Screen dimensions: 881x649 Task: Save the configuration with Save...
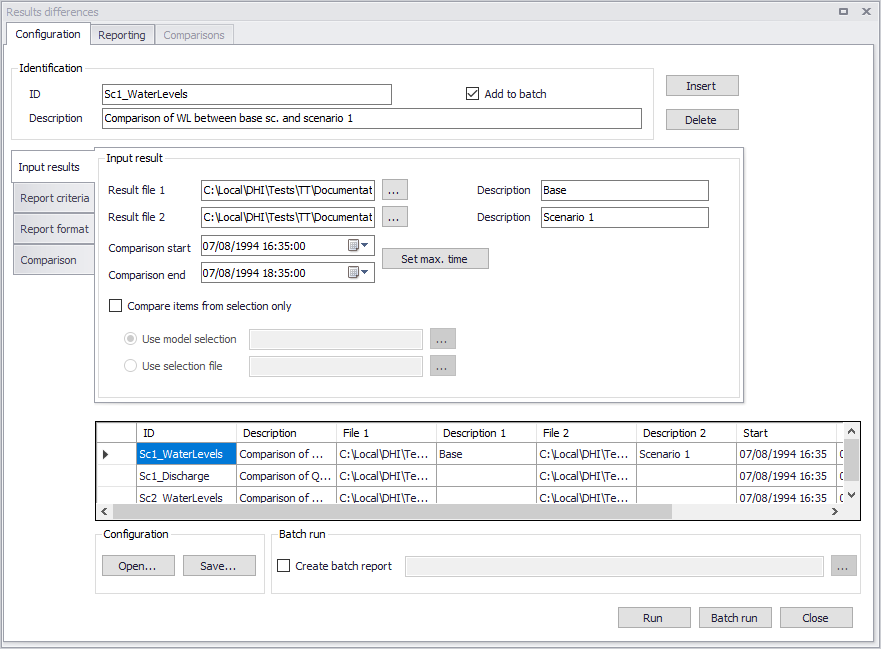[219, 566]
